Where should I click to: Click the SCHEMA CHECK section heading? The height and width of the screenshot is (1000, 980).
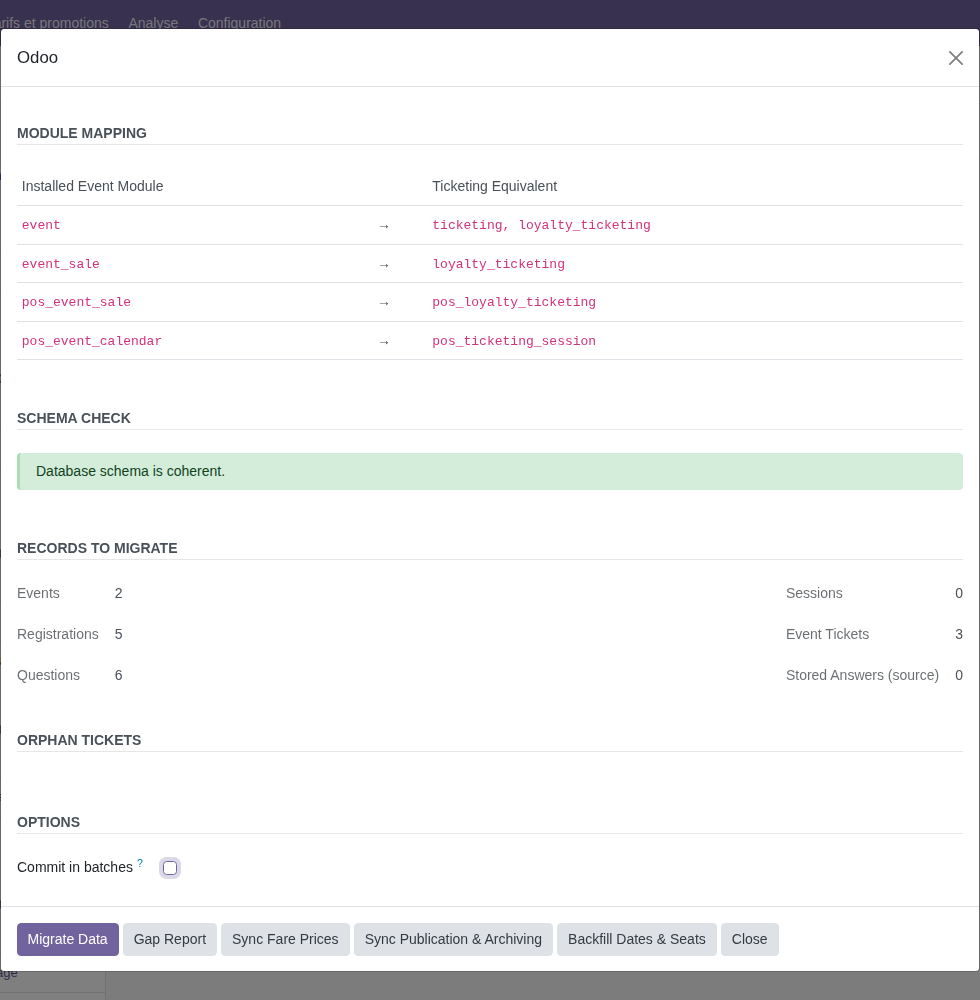[x=73, y=418]
